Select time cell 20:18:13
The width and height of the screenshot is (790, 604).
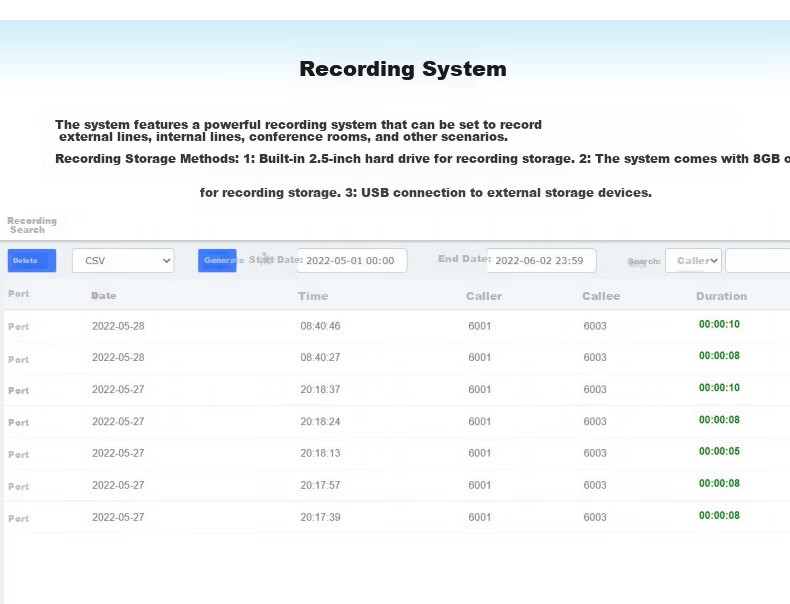coord(320,453)
